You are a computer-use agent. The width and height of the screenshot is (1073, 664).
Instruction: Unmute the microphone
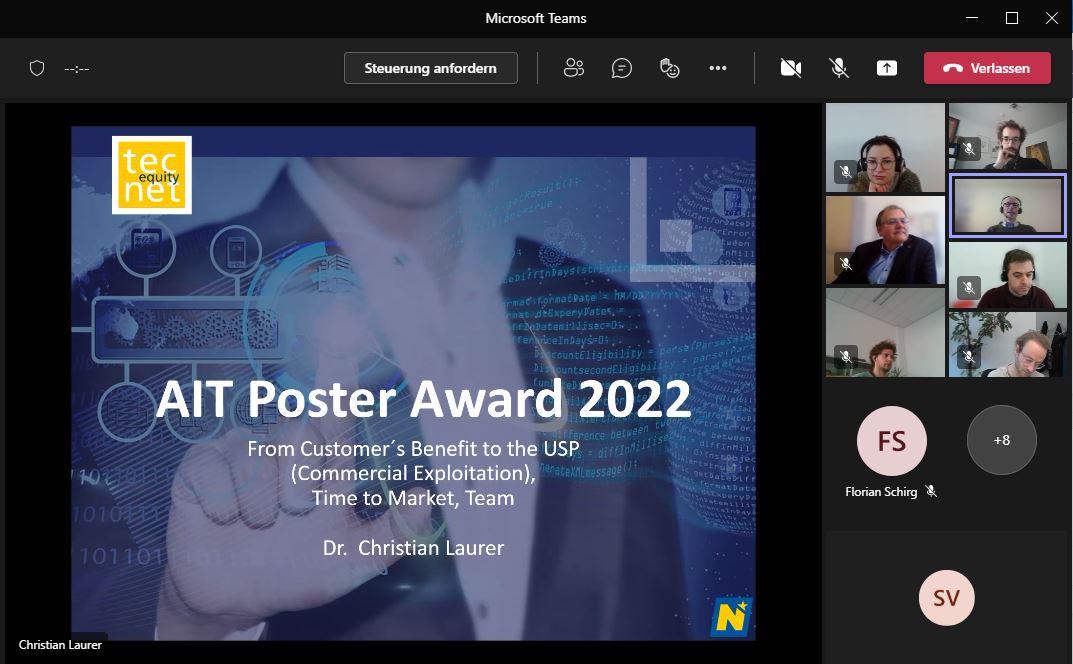pyautogui.click(x=839, y=68)
